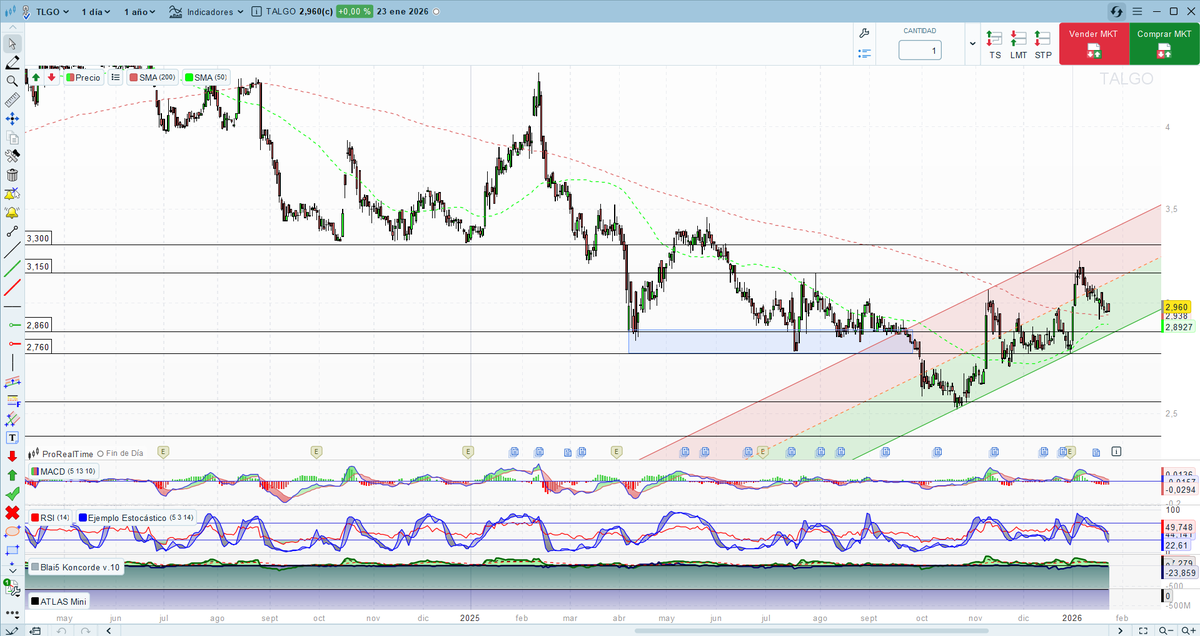Insert the red X cross symbol
The width and height of the screenshot is (1200, 636).
pyautogui.click(x=12, y=513)
